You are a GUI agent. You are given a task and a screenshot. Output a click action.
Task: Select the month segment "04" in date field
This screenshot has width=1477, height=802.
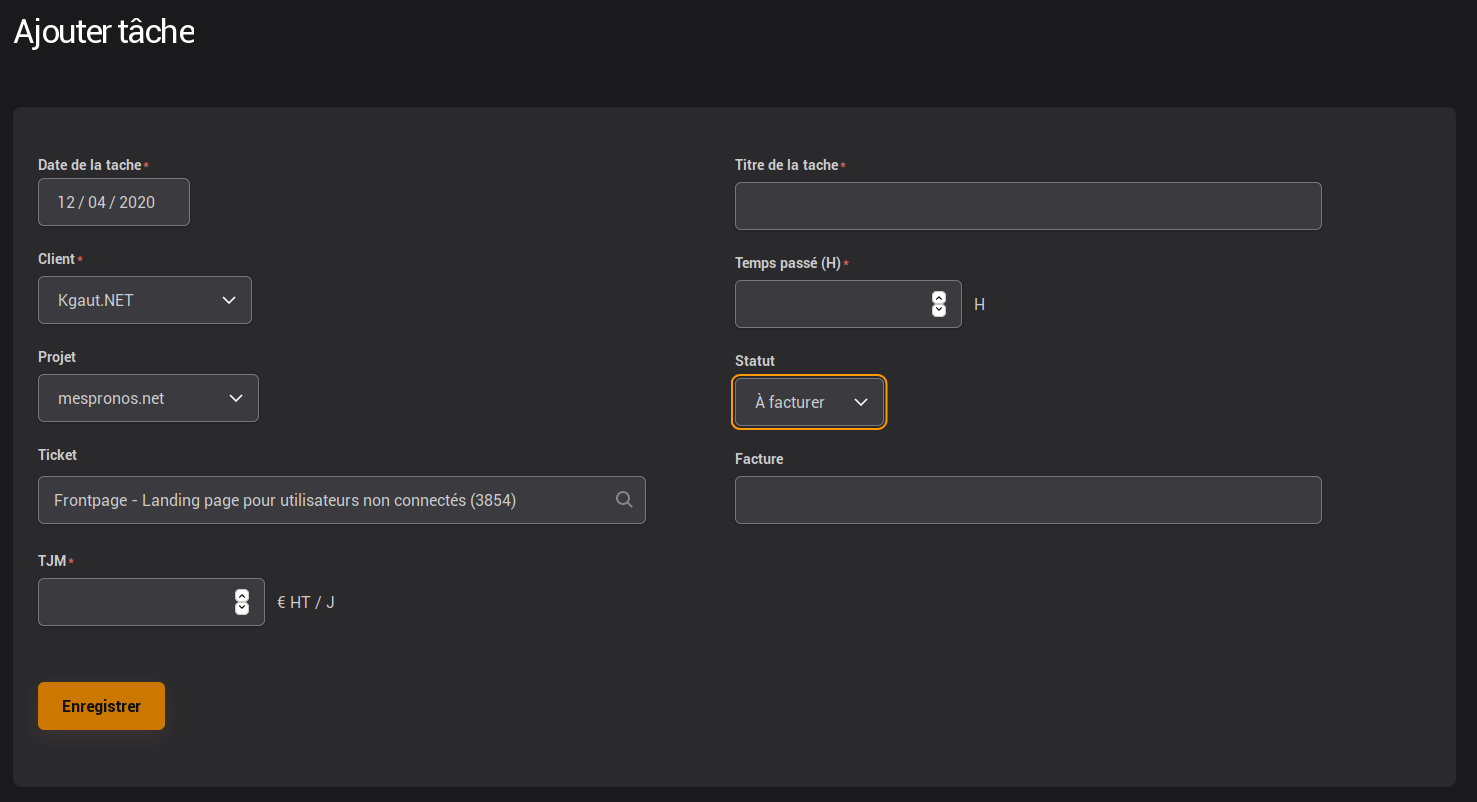click(98, 202)
